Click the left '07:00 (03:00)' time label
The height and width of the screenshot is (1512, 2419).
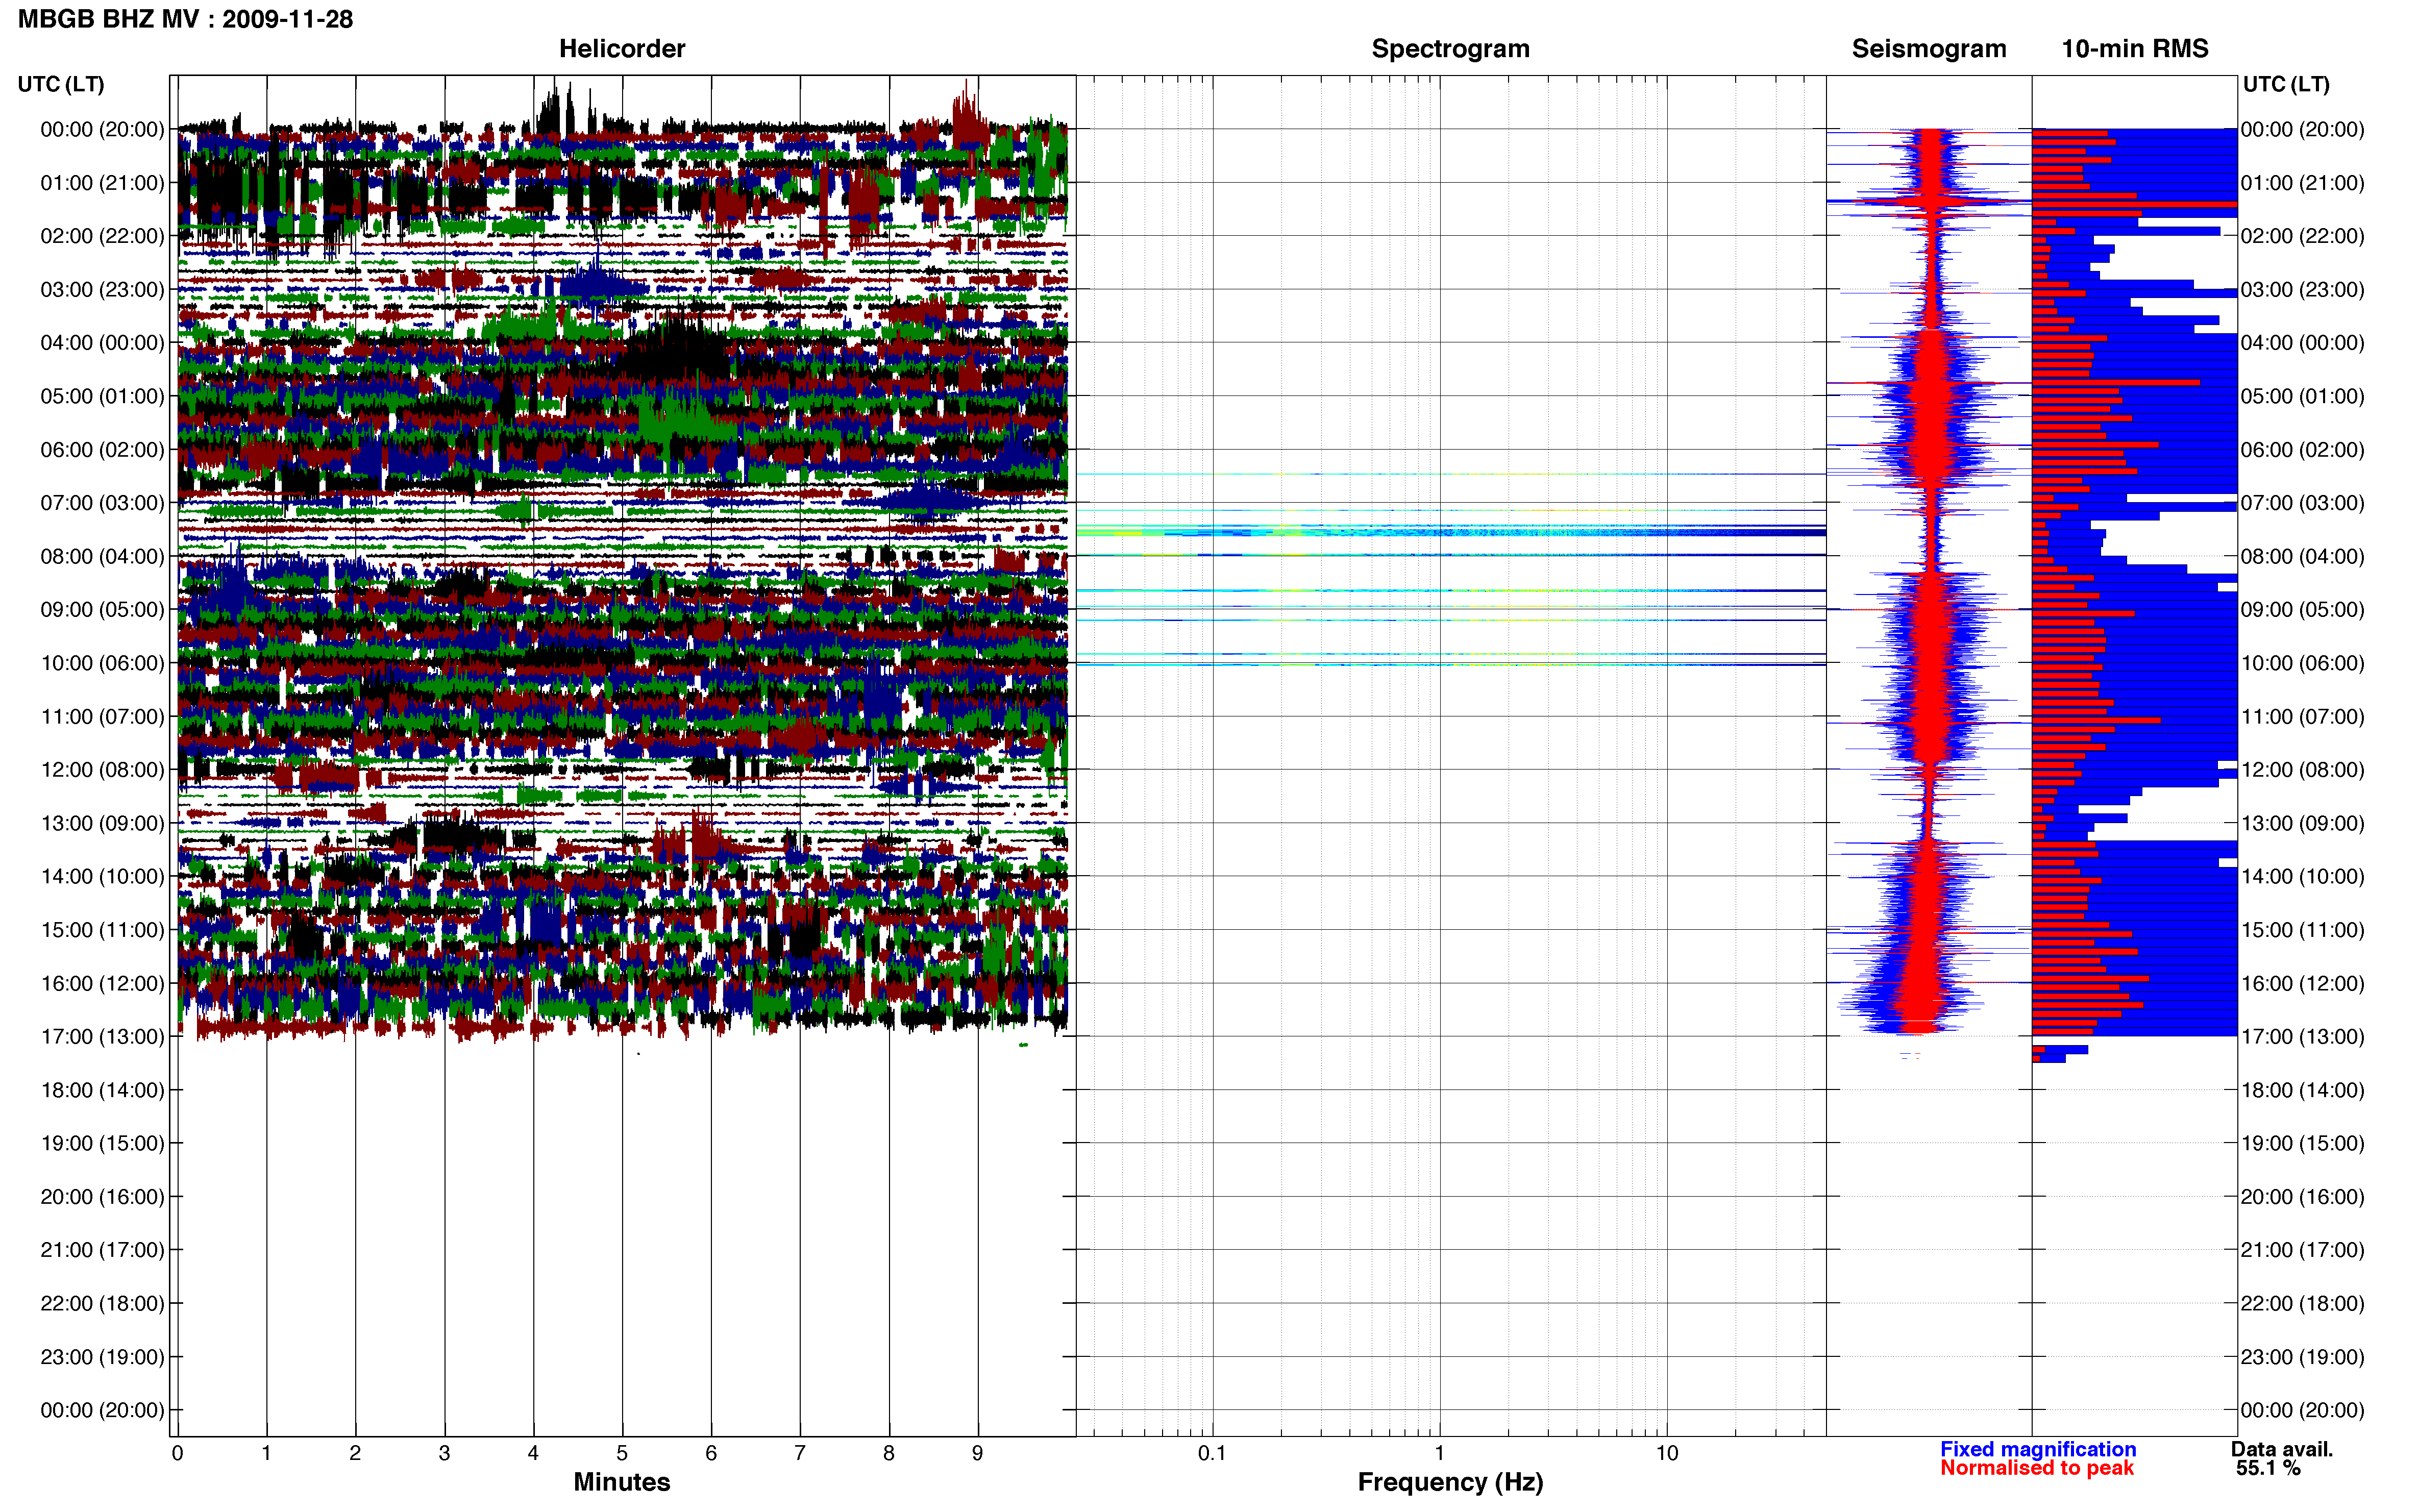[x=102, y=503]
